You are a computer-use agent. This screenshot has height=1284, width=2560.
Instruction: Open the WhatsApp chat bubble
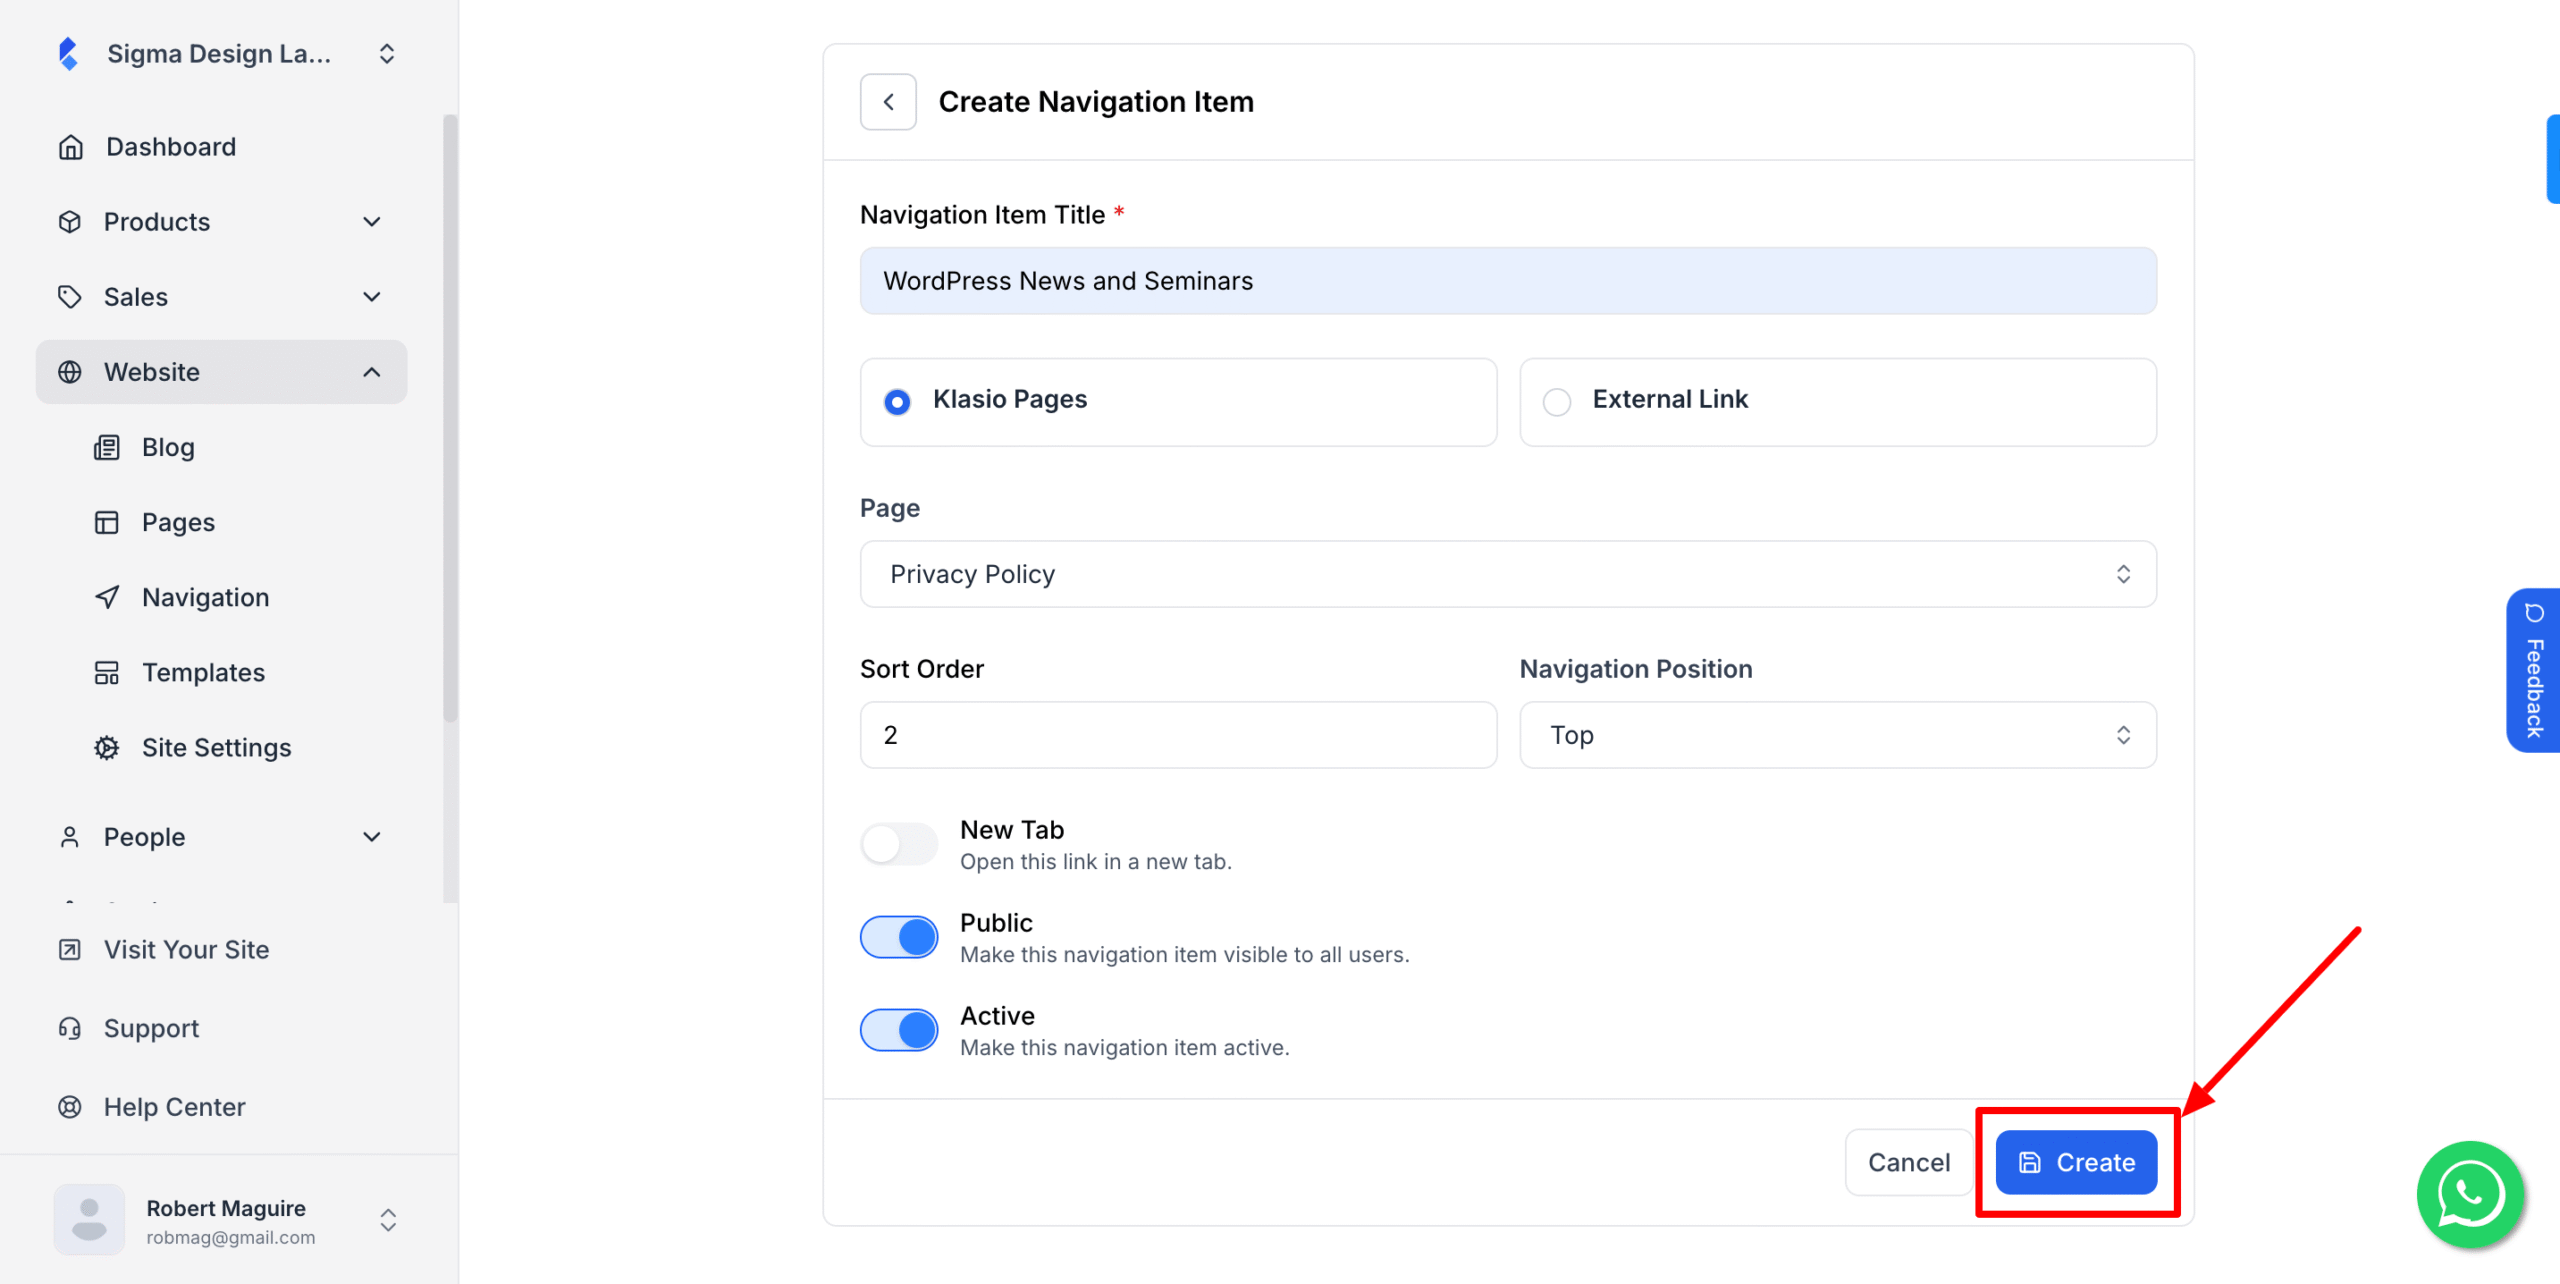[2470, 1194]
